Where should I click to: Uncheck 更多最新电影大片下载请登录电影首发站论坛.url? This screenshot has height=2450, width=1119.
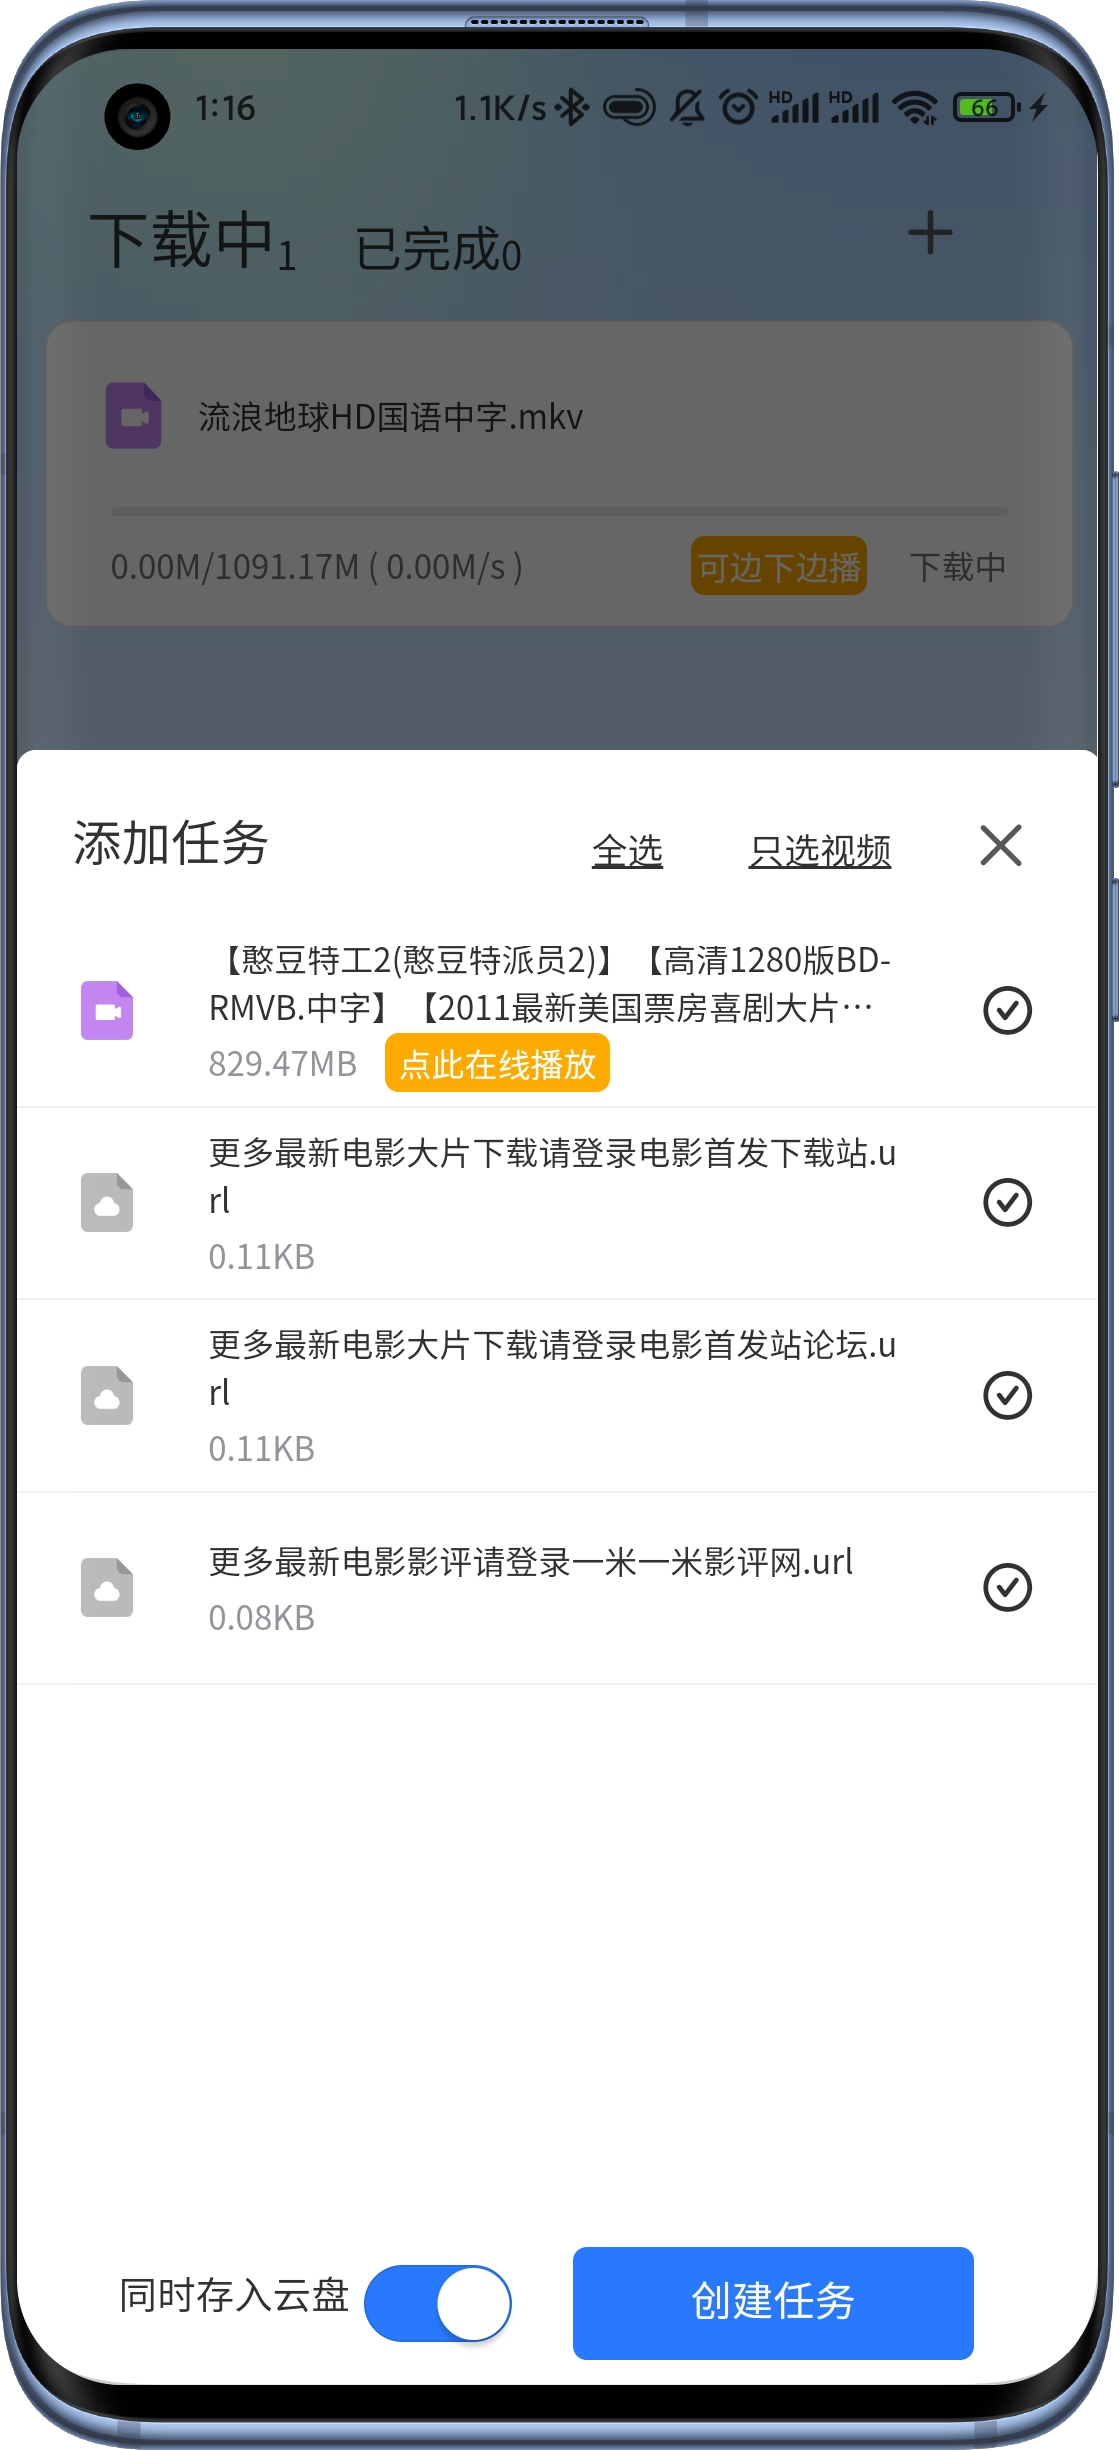click(x=1007, y=1395)
